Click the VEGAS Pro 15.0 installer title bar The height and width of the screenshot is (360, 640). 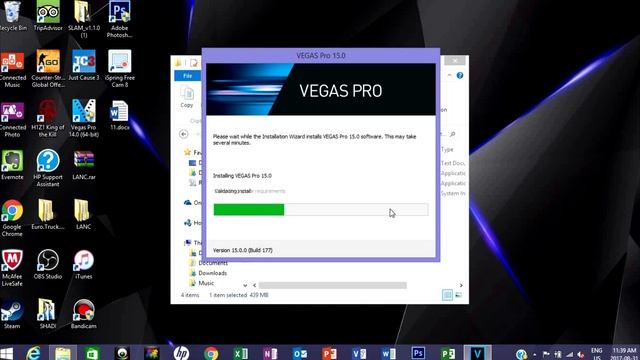[x=321, y=56]
